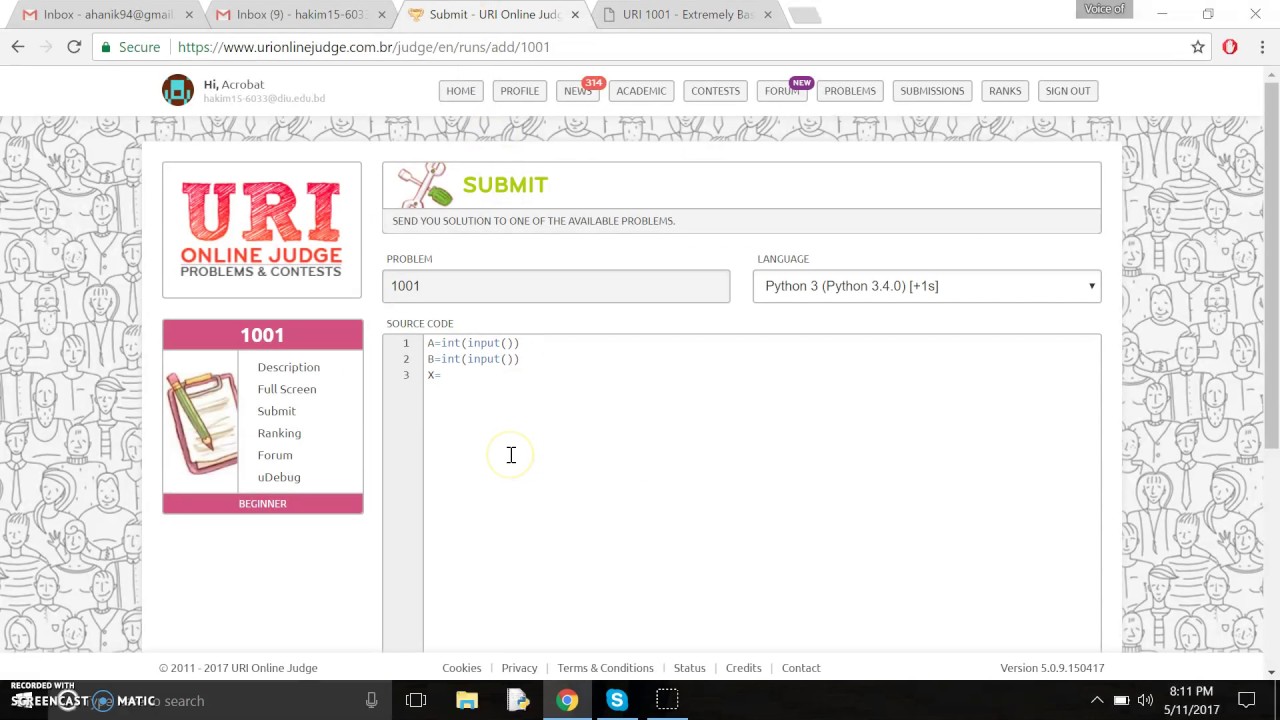Screen dimensions: 1280x720
Task: Go back using the browser back arrow
Action: pyautogui.click(x=18, y=47)
